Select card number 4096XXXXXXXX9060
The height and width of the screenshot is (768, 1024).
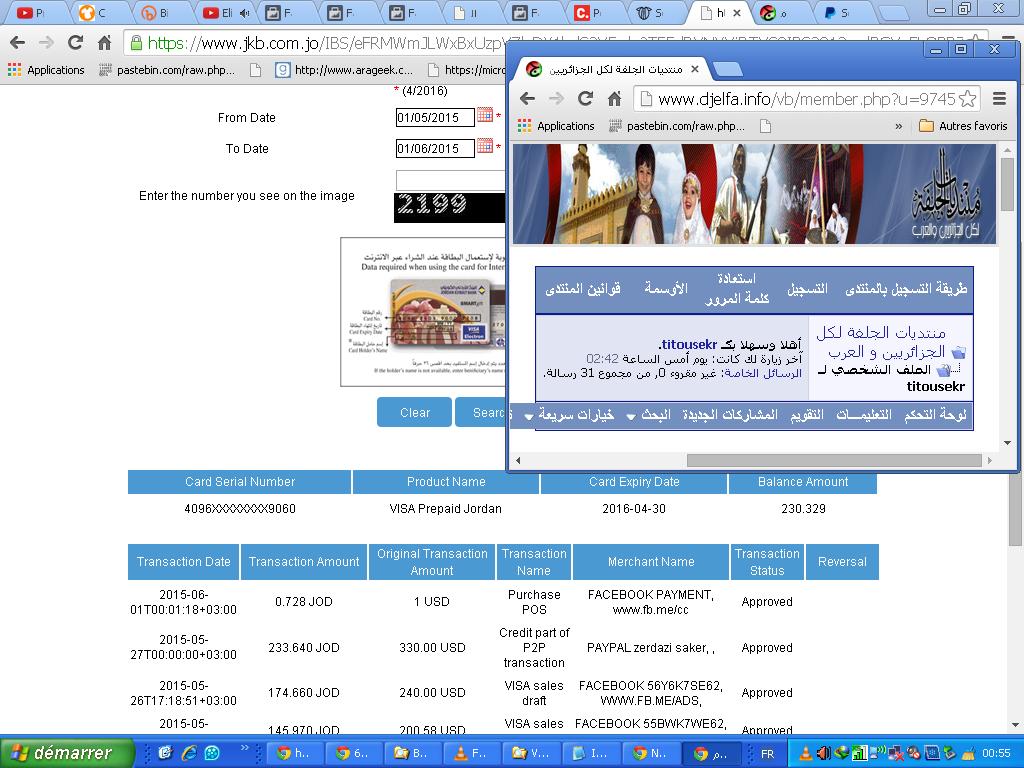pyautogui.click(x=240, y=509)
